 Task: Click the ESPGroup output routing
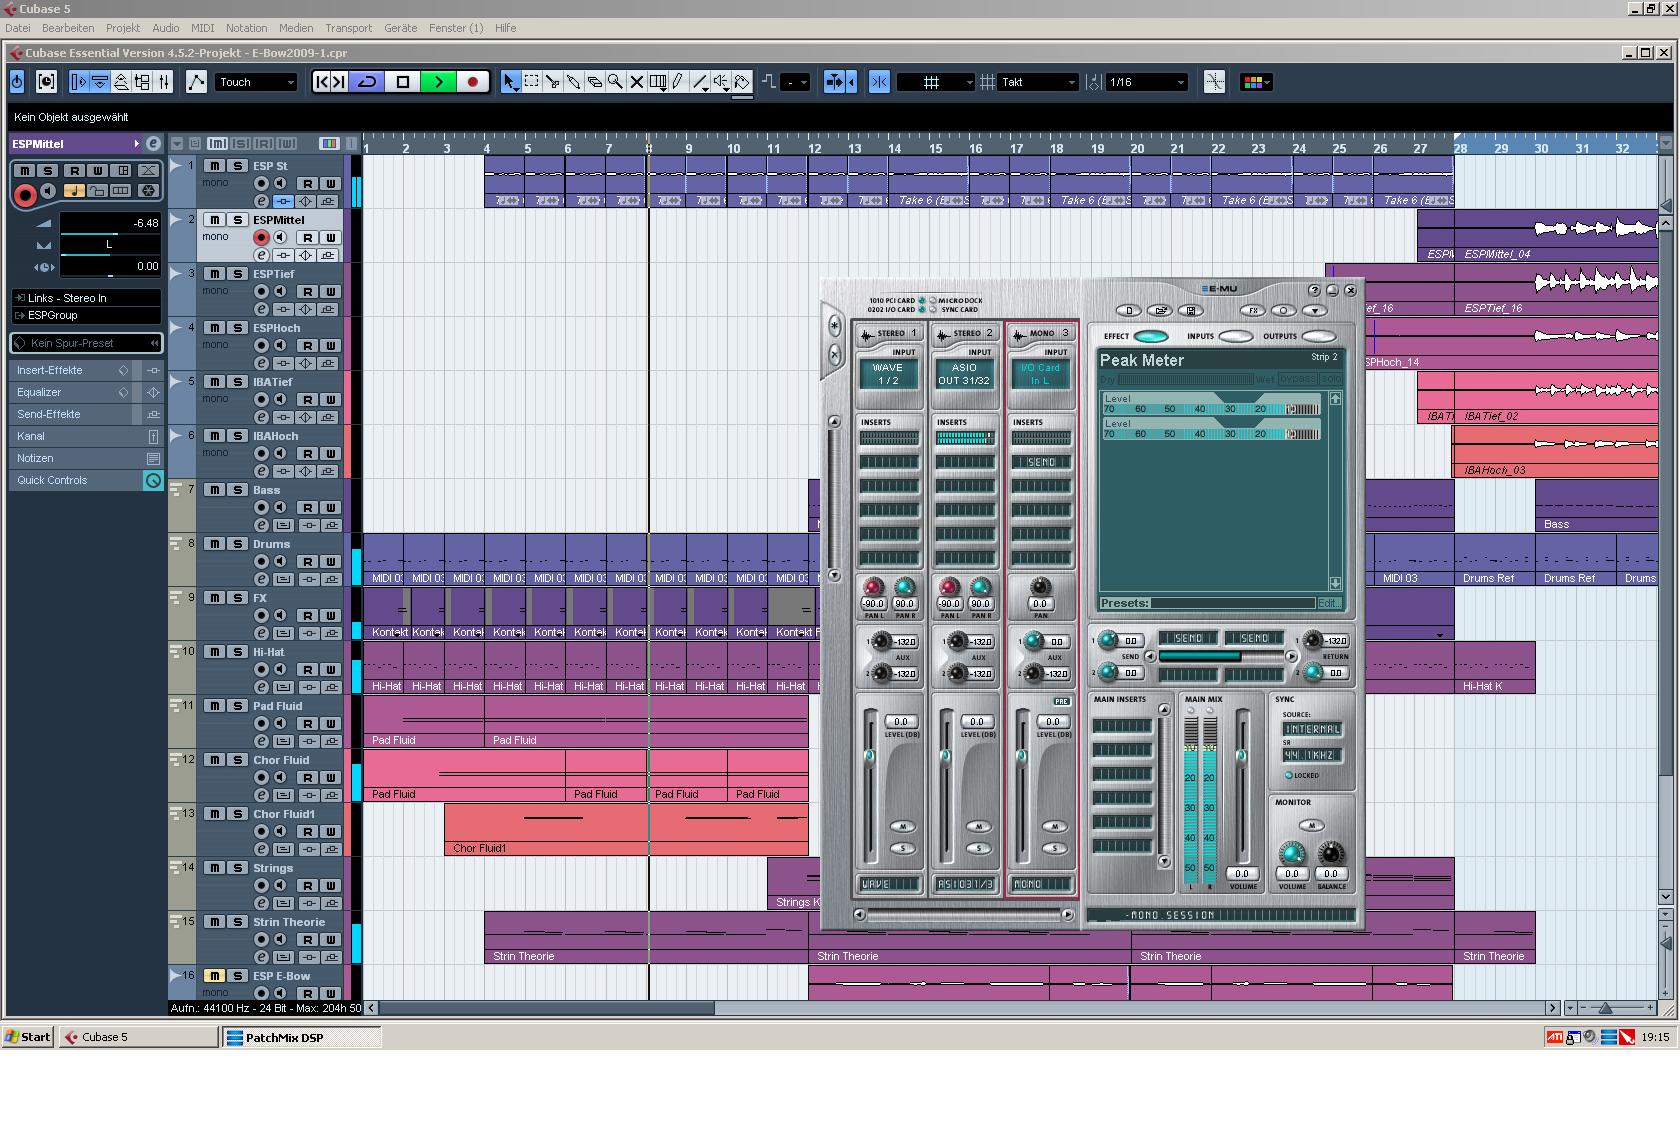coord(86,315)
